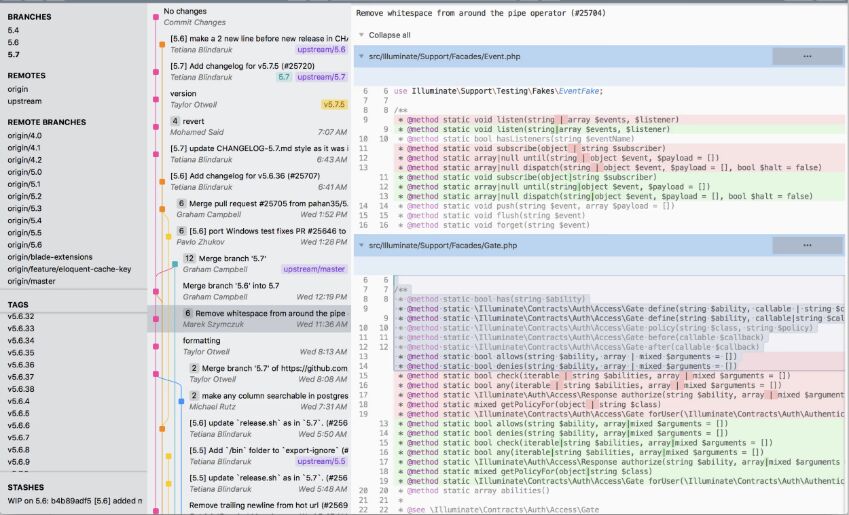
Task: Open the ellipsis menu for Event.php
Action: 807,56
